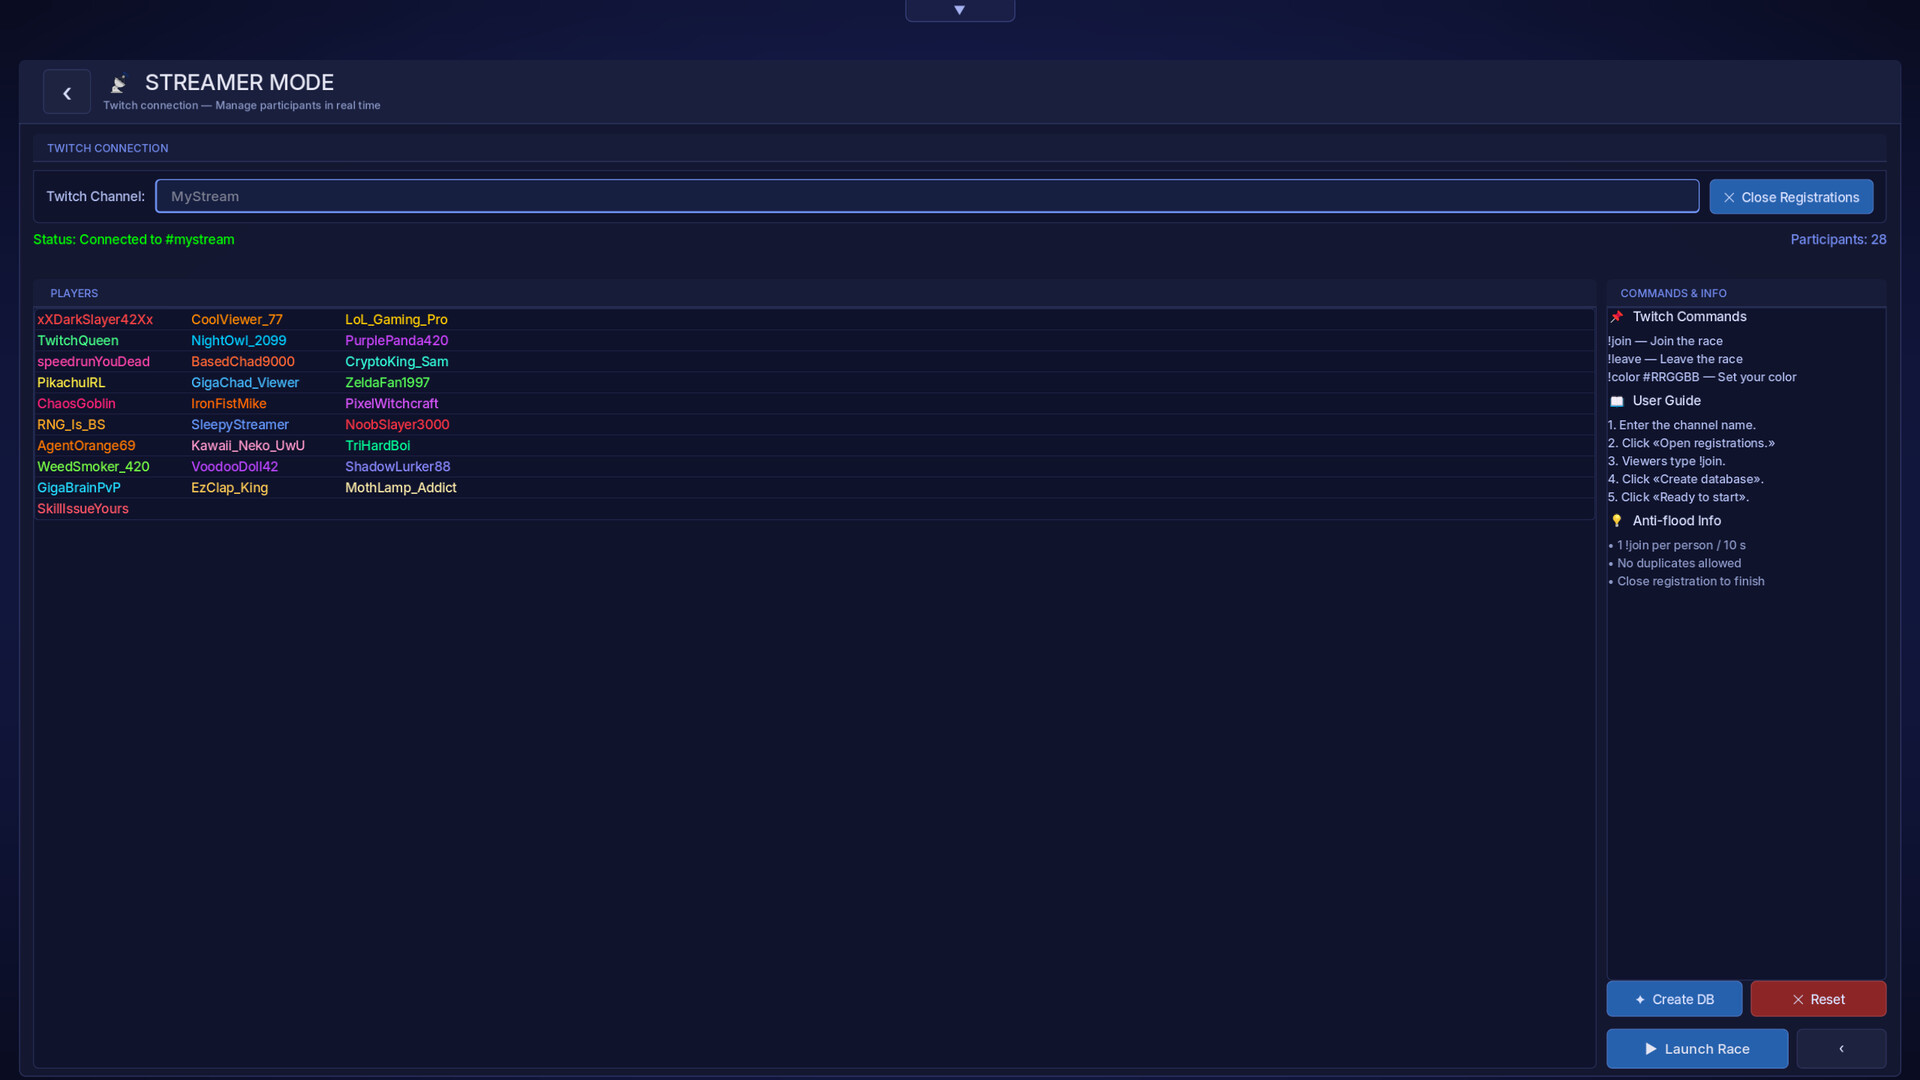Click the Close Registrations button
This screenshot has height=1080, width=1920.
pos(1791,197)
